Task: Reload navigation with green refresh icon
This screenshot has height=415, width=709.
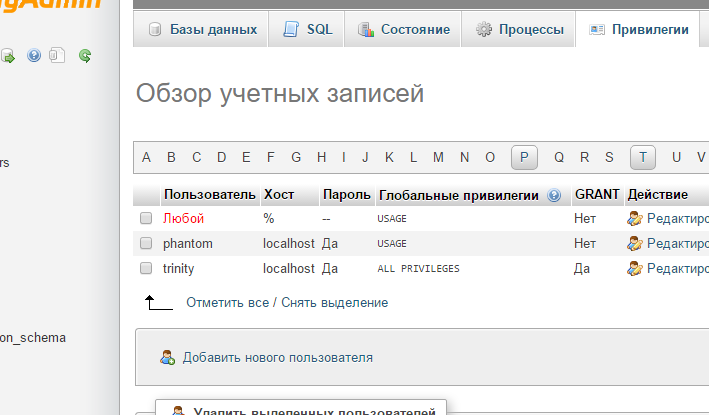Action: [85, 56]
